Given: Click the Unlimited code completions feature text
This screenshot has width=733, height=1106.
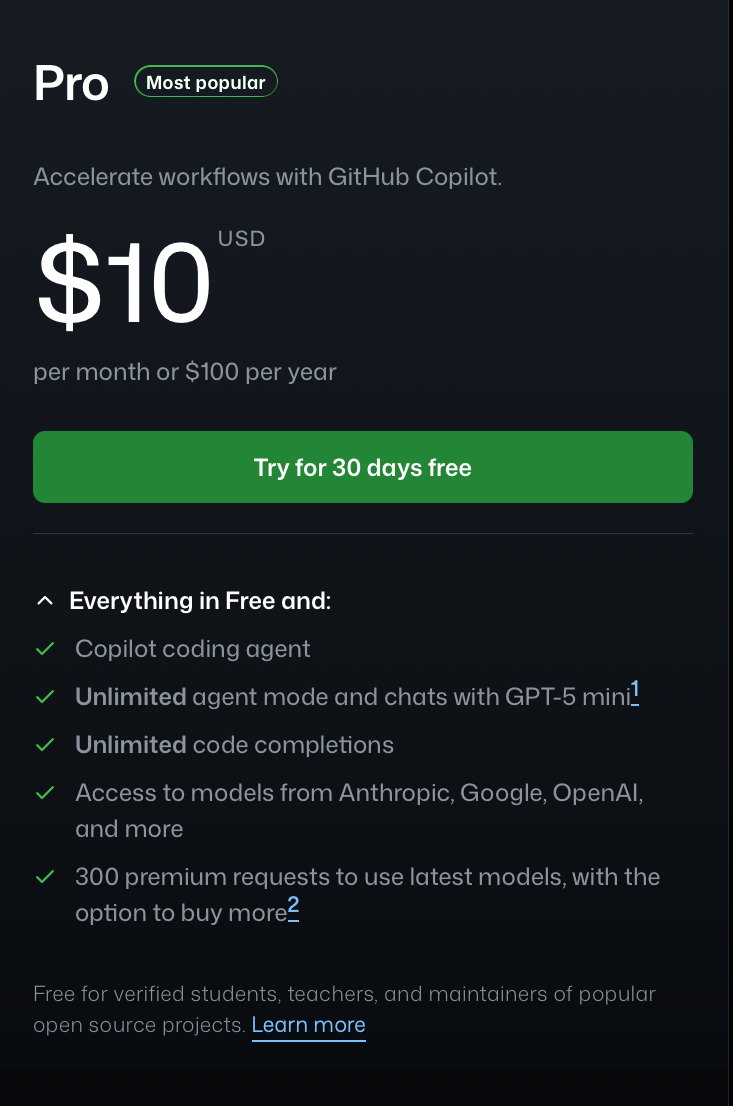Looking at the screenshot, I should (x=234, y=745).
